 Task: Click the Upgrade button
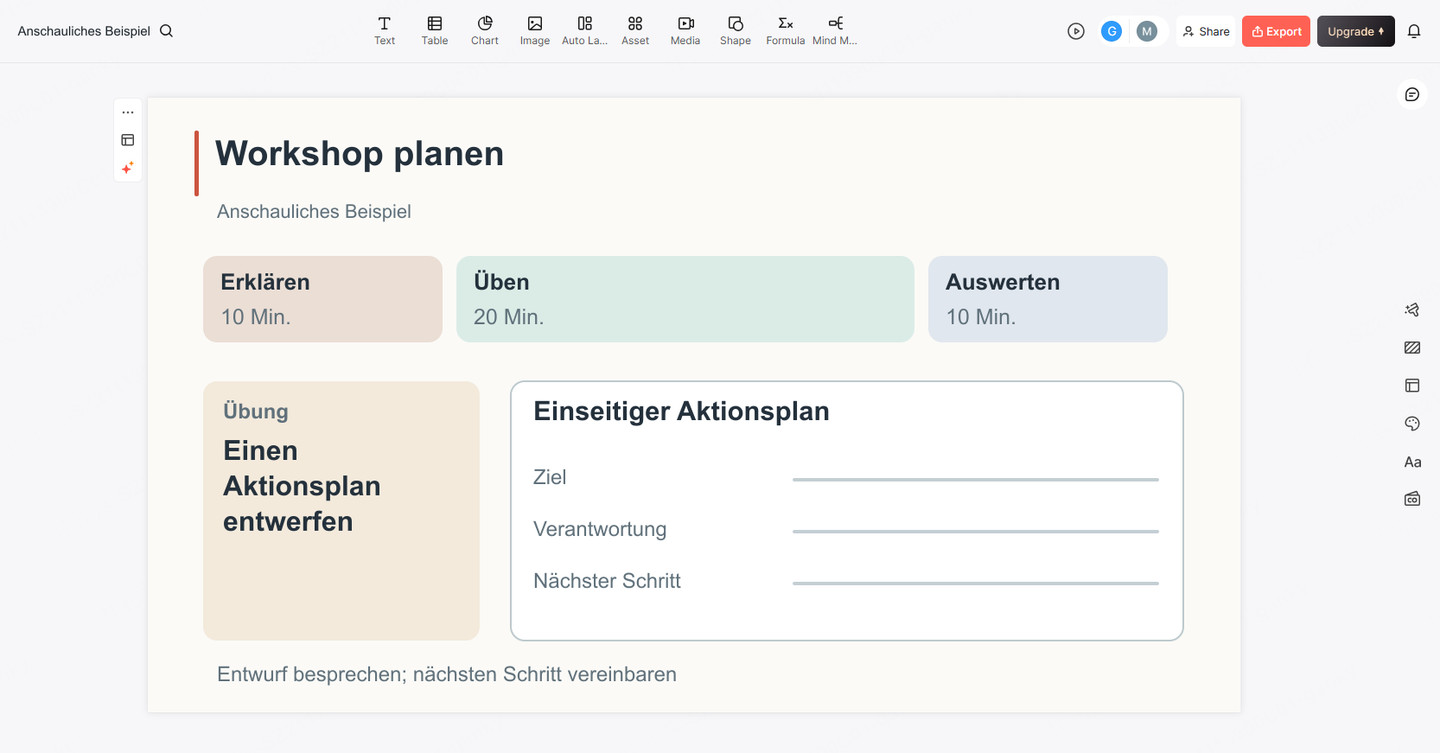pos(1356,31)
